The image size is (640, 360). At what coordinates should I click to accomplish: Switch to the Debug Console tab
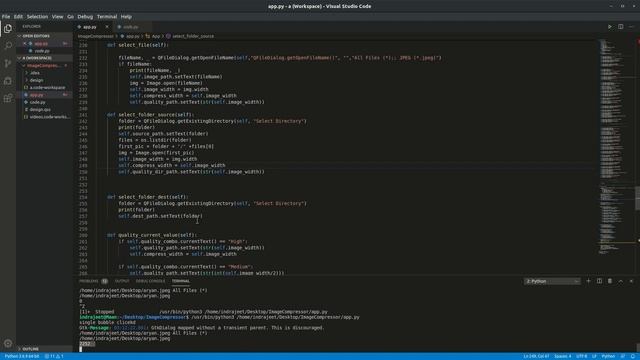click(x=150, y=281)
